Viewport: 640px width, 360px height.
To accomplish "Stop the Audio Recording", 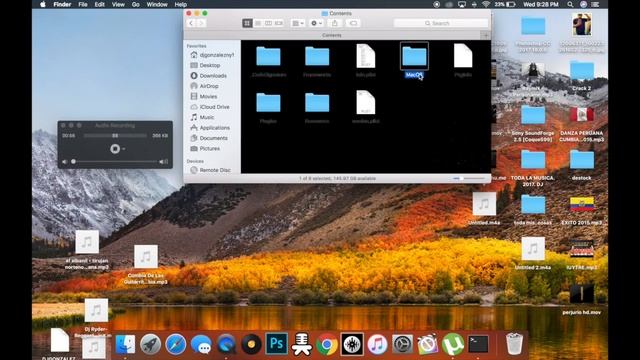I will click(115, 149).
